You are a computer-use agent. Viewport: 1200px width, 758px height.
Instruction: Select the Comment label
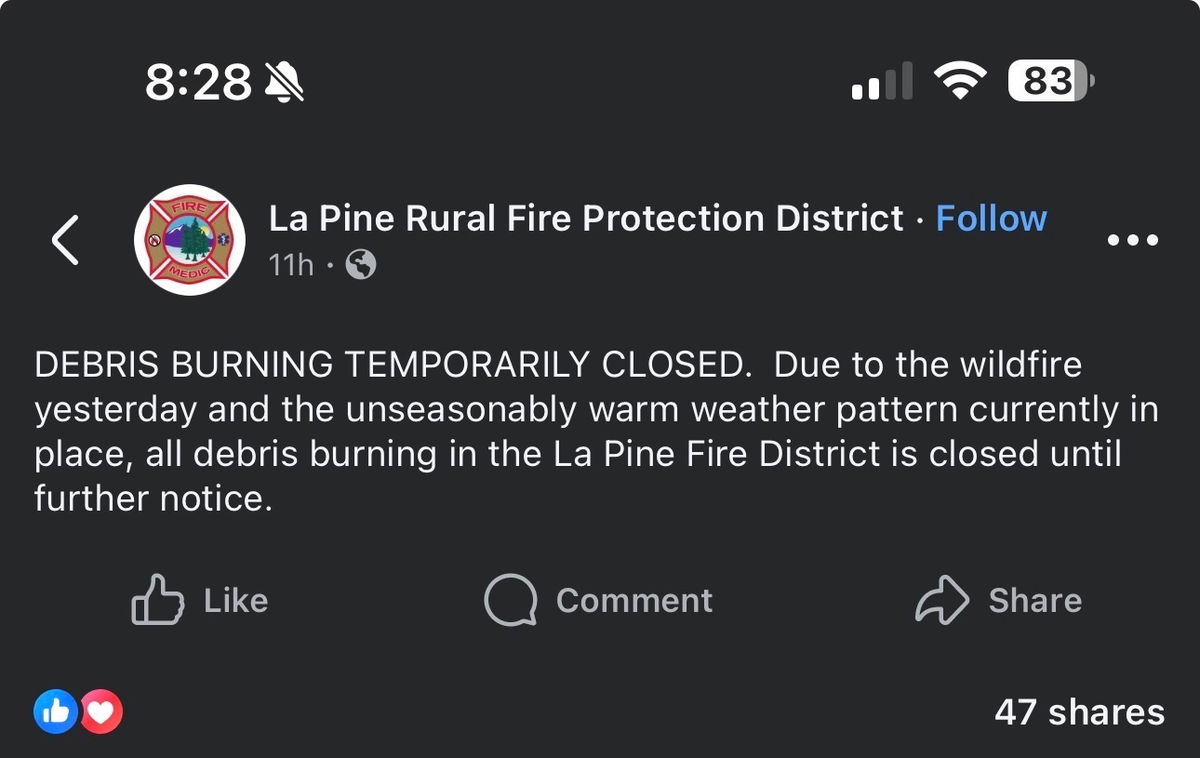tap(634, 600)
